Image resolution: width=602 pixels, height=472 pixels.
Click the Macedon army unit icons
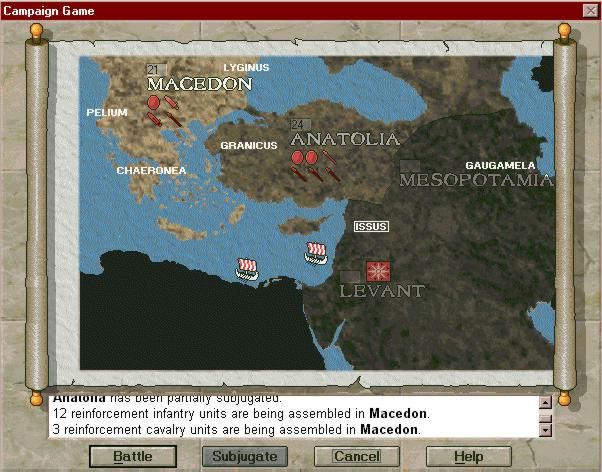164,109
